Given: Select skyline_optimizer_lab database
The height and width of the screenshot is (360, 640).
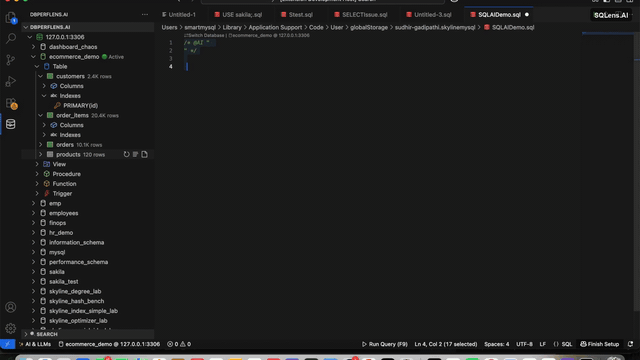Looking at the screenshot, I should point(78,321).
